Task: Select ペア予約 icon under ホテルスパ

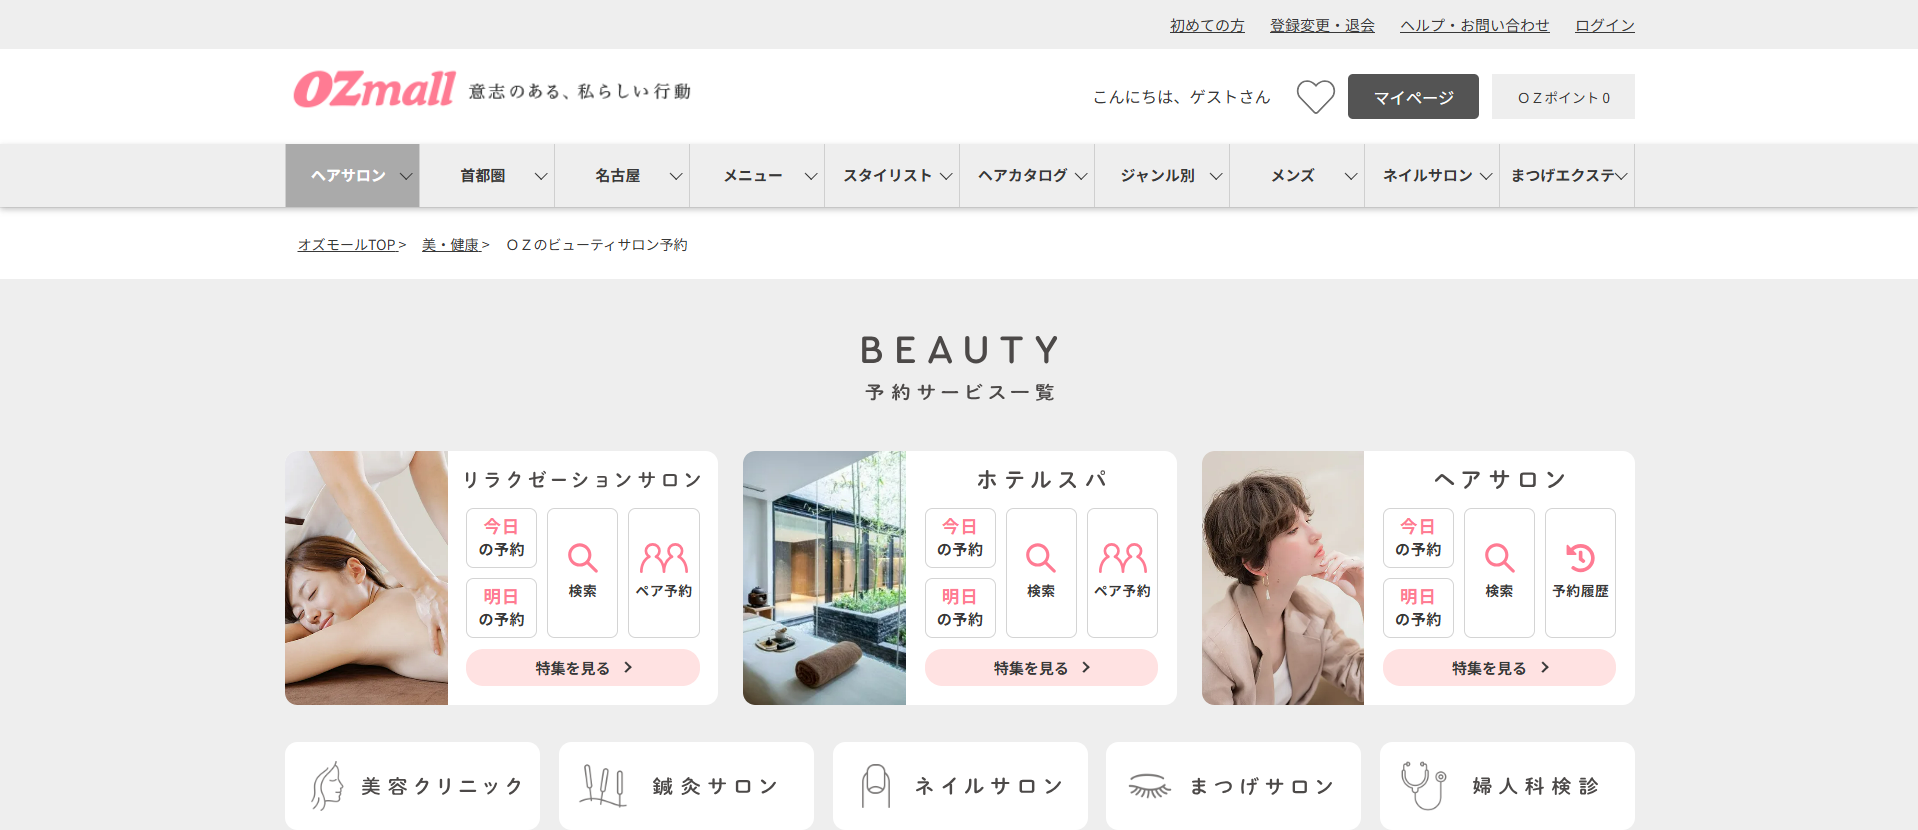Action: click(1122, 572)
